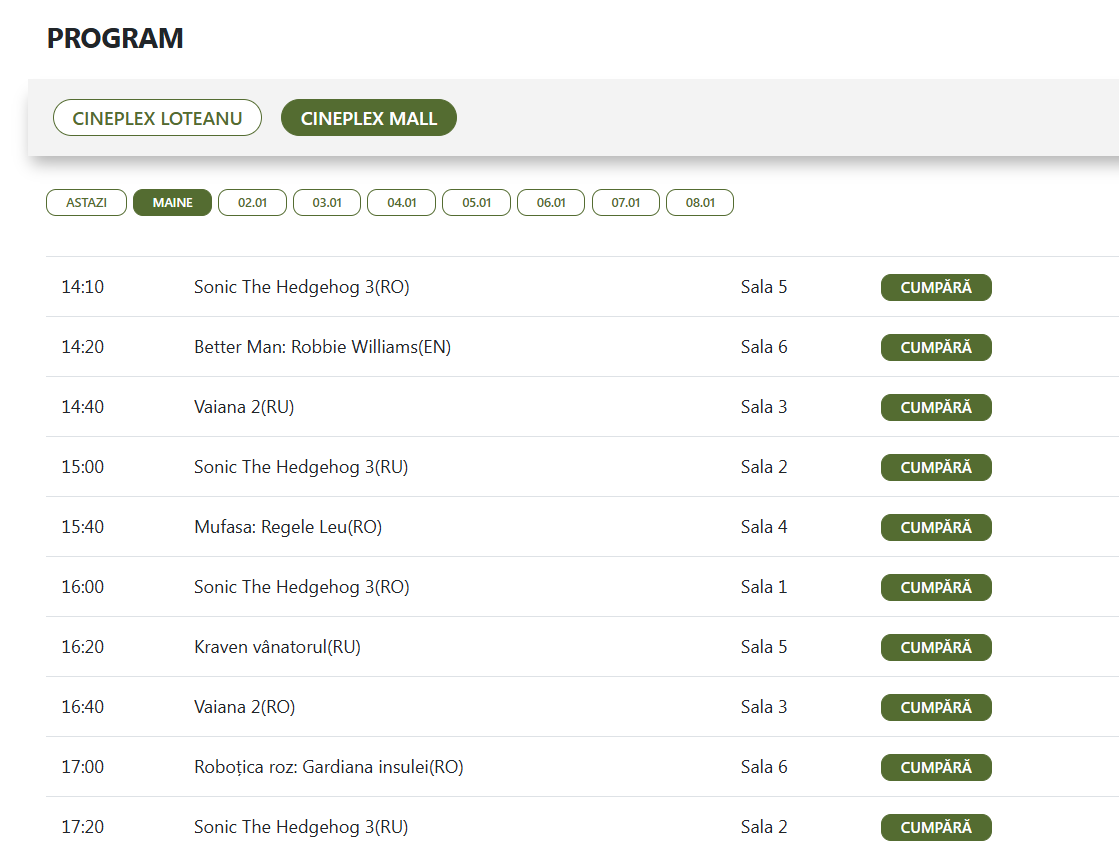This screenshot has height=855, width=1119.
Task: Open the 05.01 schedule
Action: (477, 203)
